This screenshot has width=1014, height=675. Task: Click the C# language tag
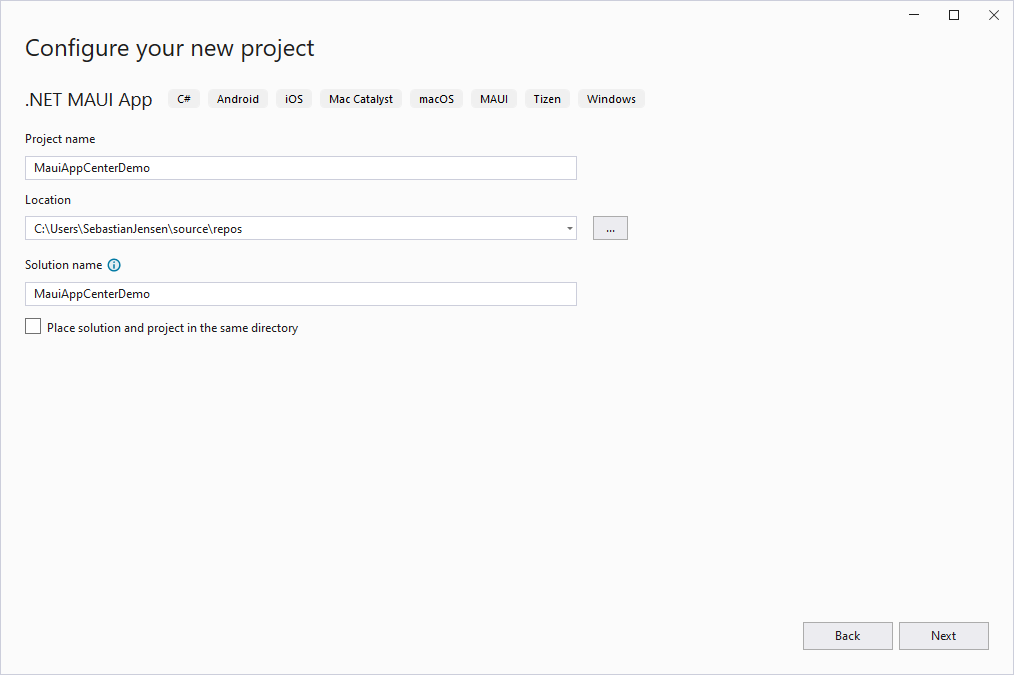(x=184, y=99)
